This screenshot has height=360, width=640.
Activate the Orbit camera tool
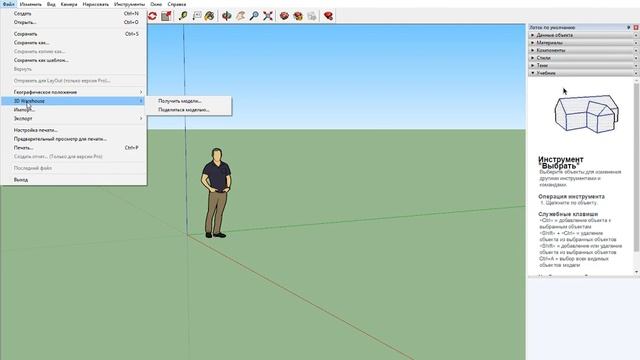click(x=227, y=16)
